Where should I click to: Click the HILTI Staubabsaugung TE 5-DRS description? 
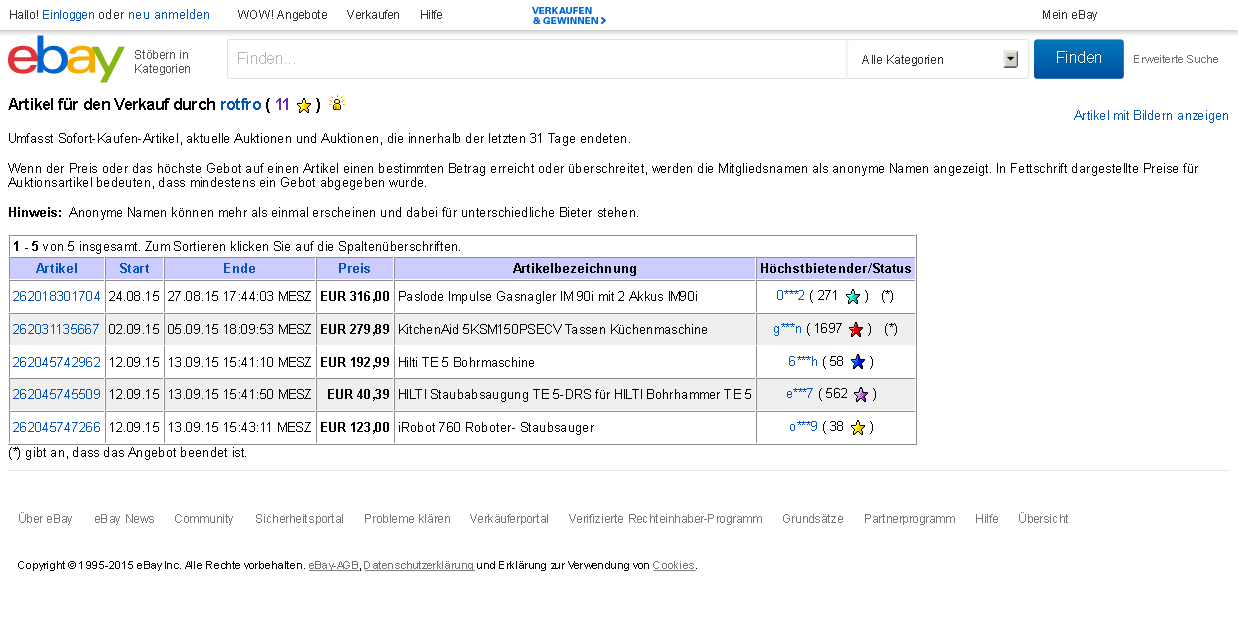click(575, 395)
